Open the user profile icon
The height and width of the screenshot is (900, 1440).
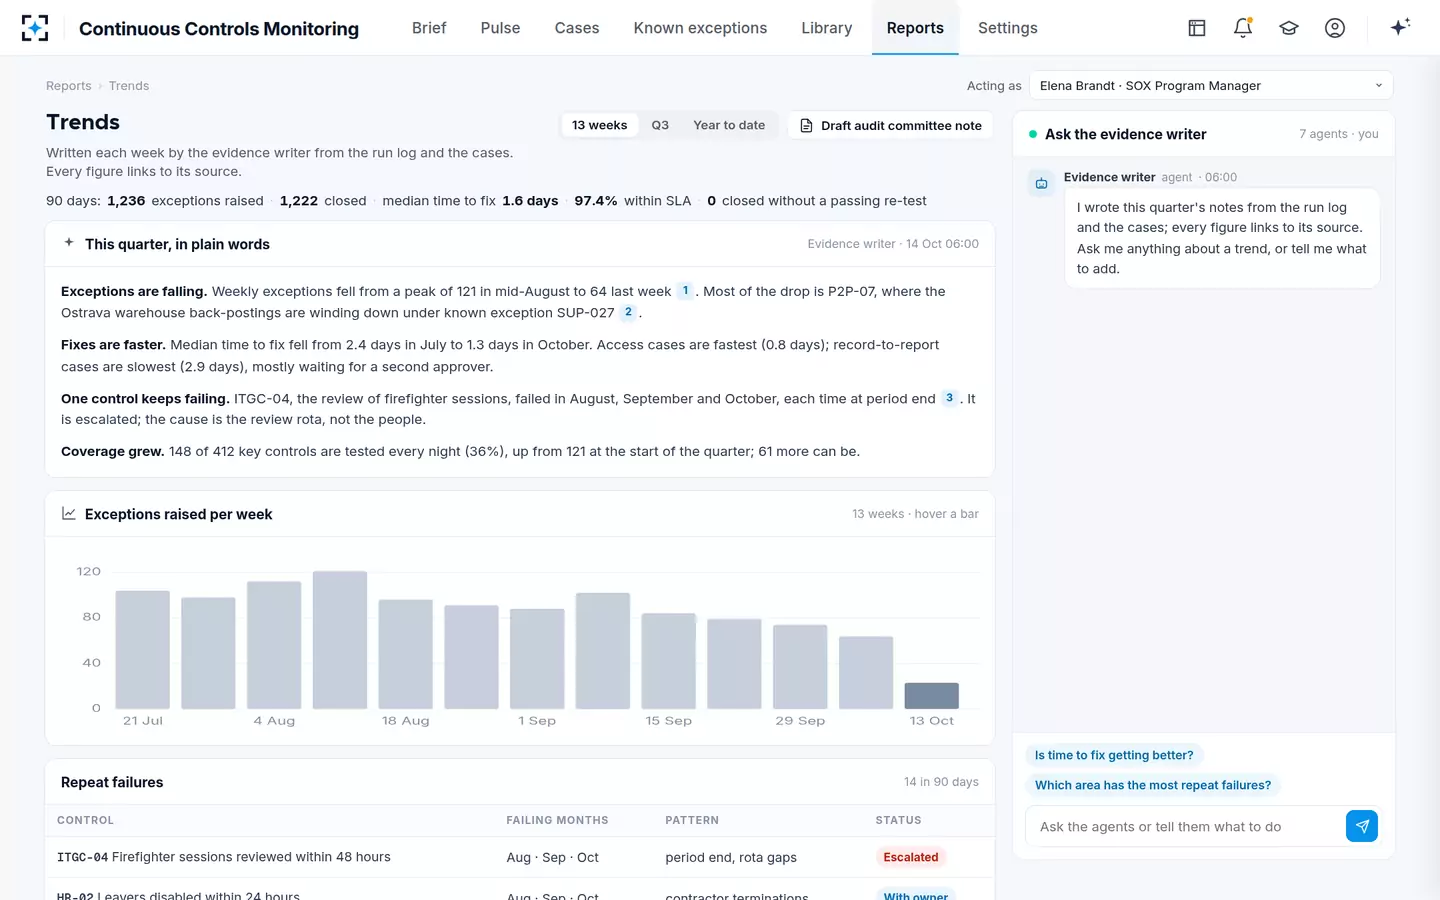1335,28
